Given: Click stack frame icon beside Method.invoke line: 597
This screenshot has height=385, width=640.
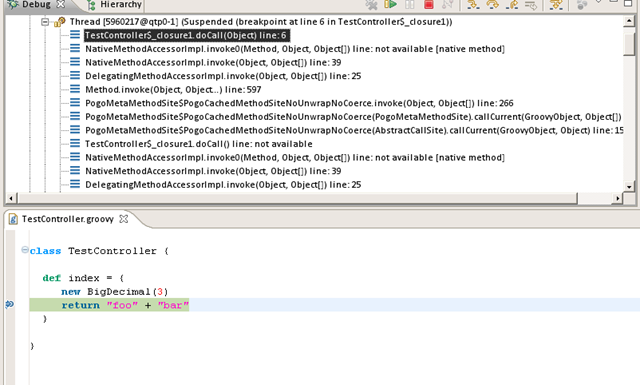Looking at the screenshot, I should coord(75,89).
